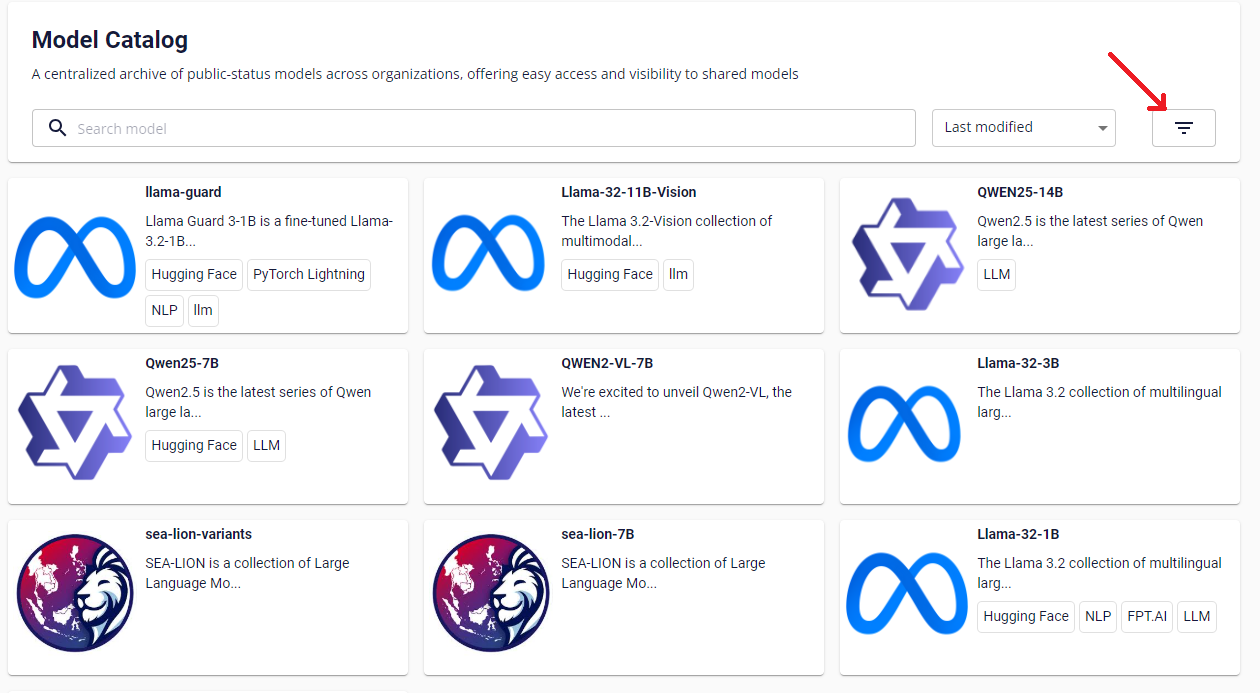Click the LLM tag on the Qwen25-7B card
This screenshot has height=693, width=1260.
click(267, 446)
